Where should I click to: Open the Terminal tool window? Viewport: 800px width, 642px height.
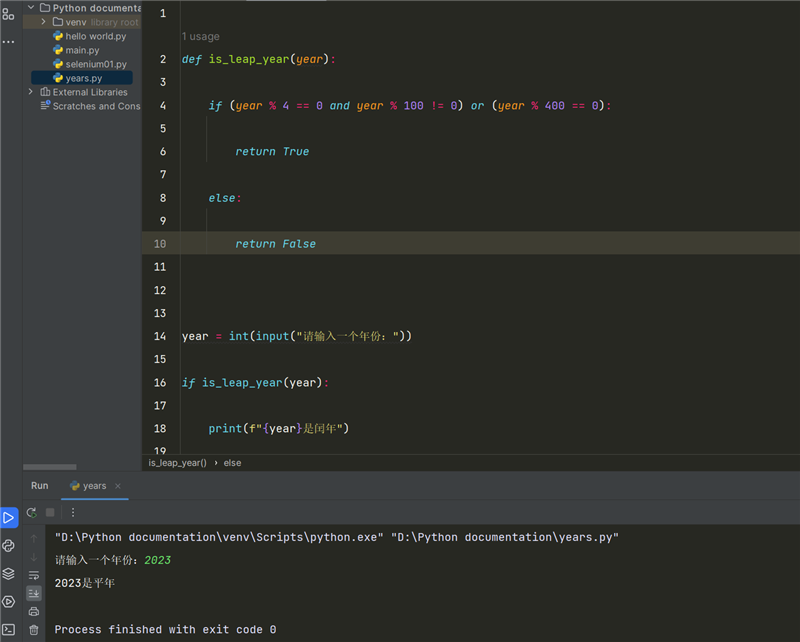[8, 630]
